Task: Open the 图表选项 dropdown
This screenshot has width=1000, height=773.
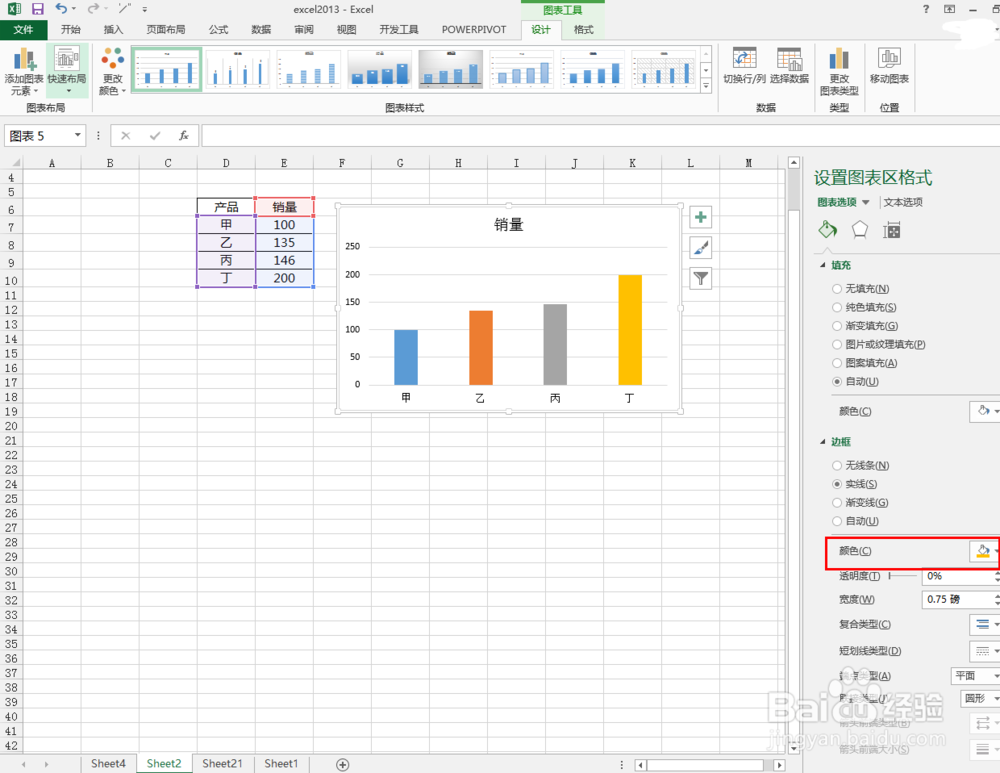Action: 864,202
